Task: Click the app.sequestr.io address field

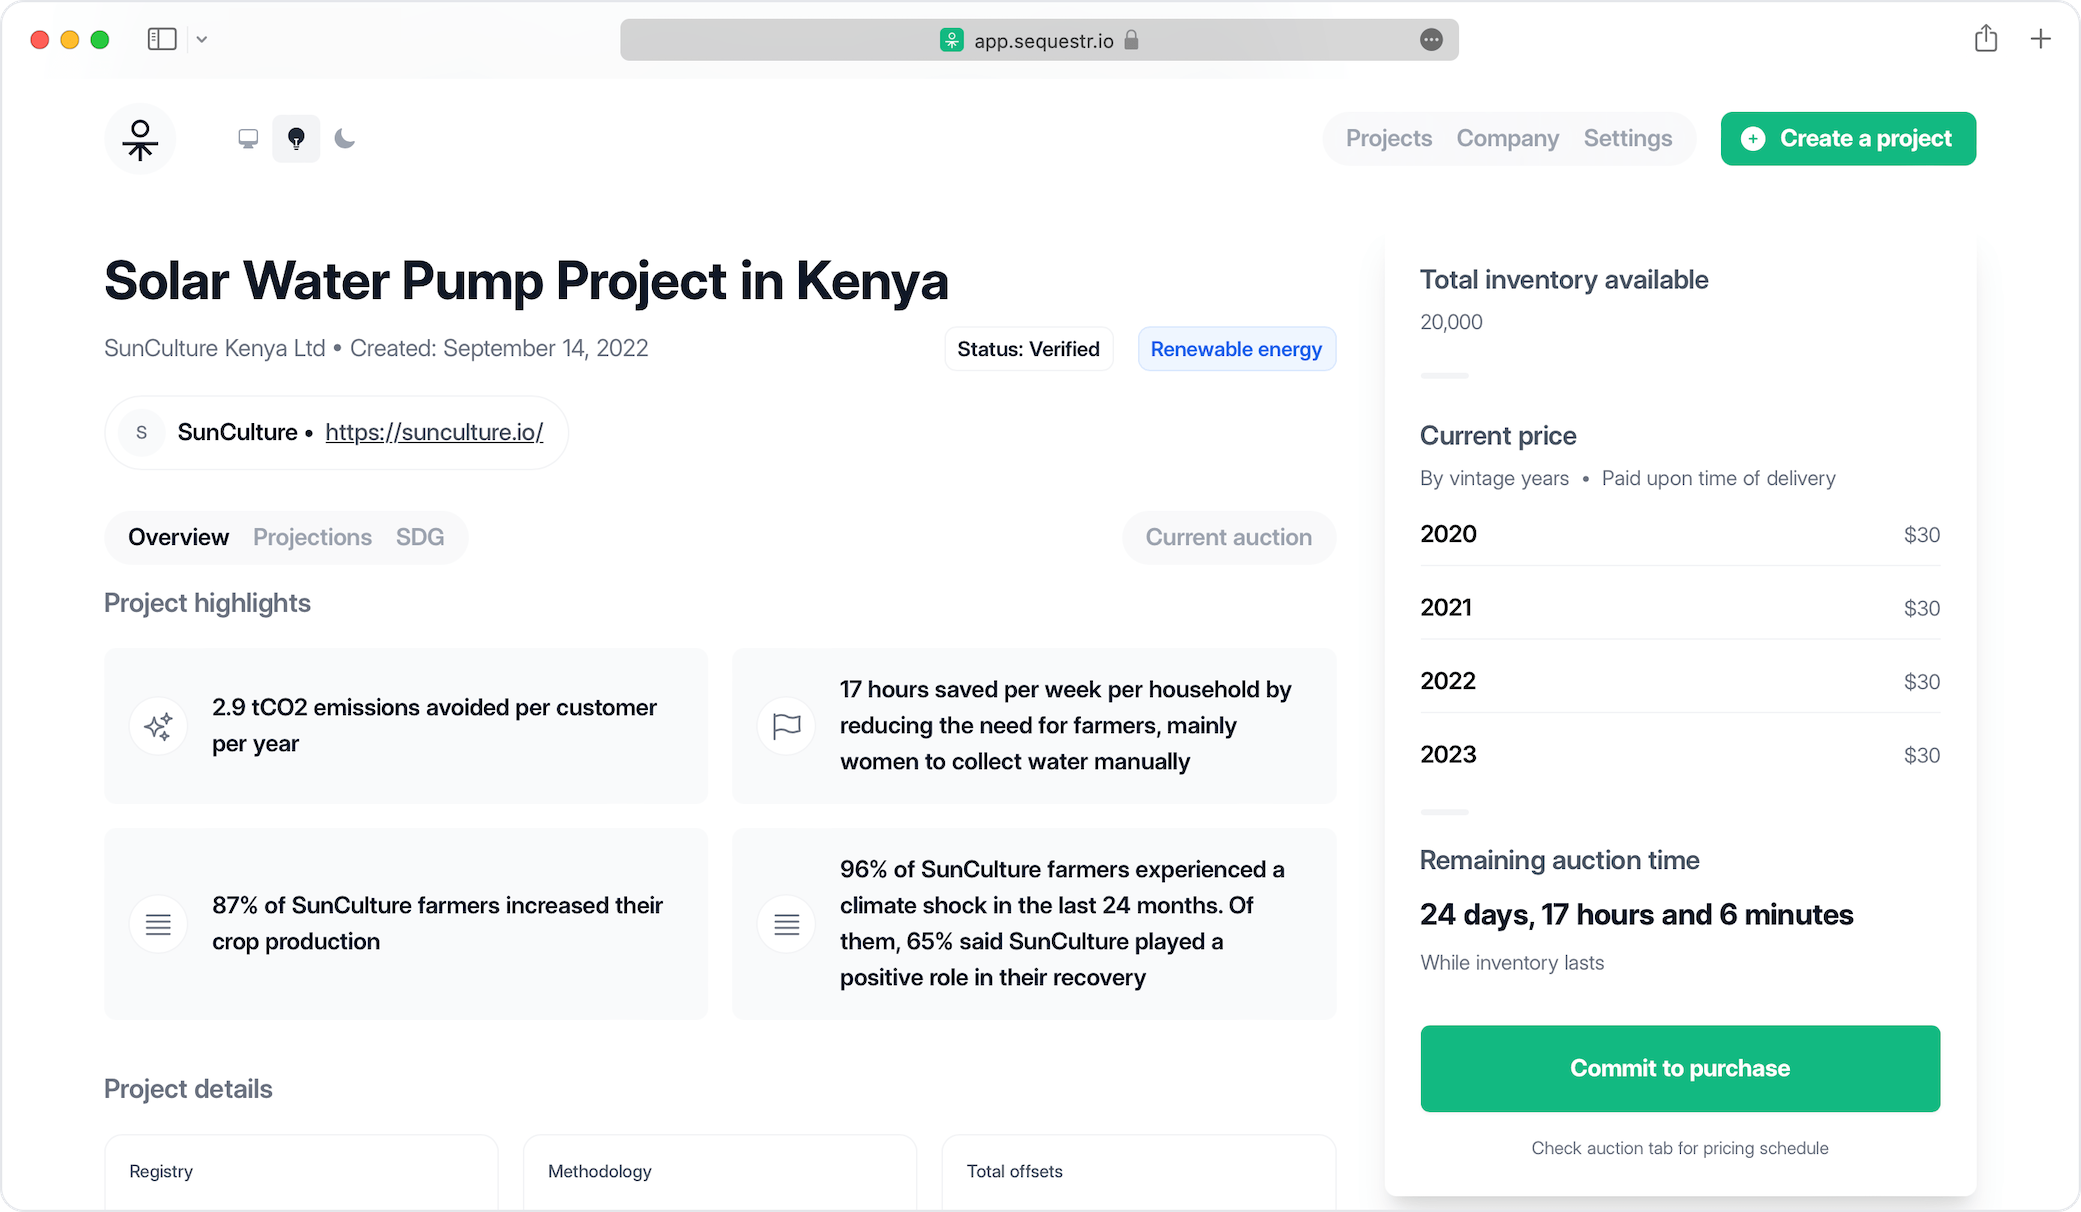Action: [x=1043, y=40]
